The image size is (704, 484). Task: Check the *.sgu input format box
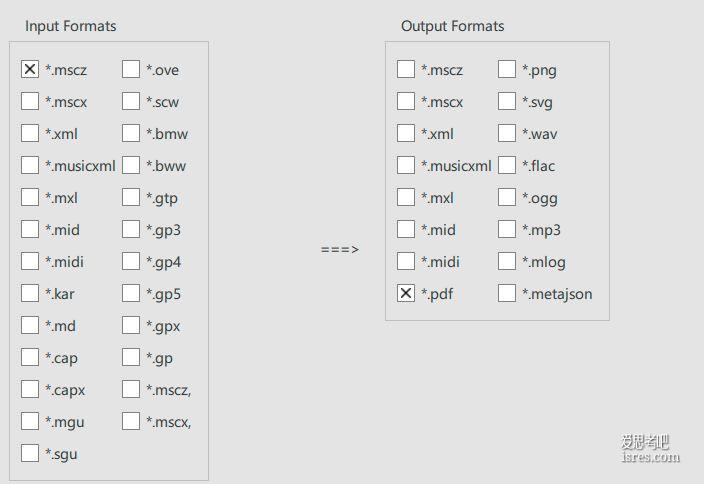point(30,453)
